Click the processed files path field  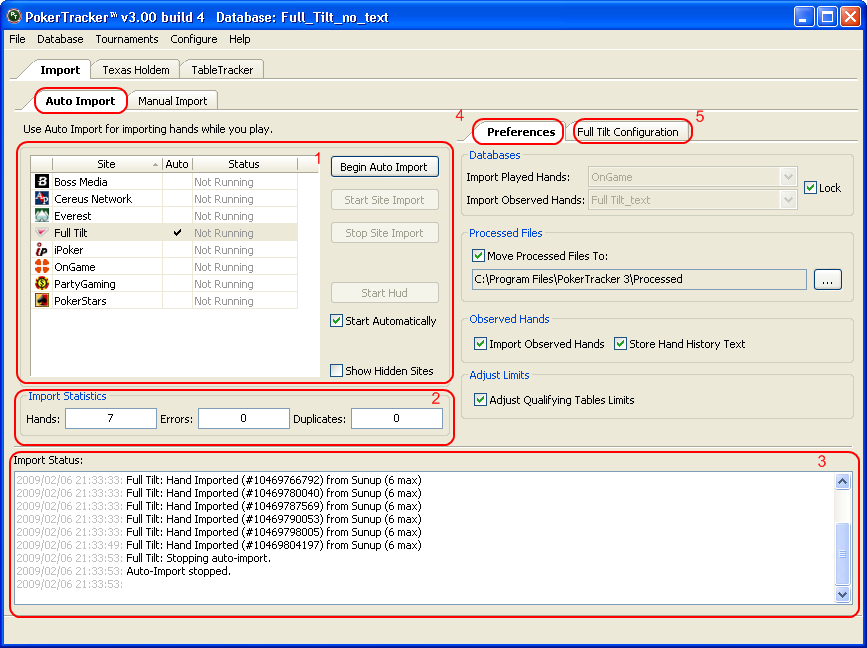point(639,279)
